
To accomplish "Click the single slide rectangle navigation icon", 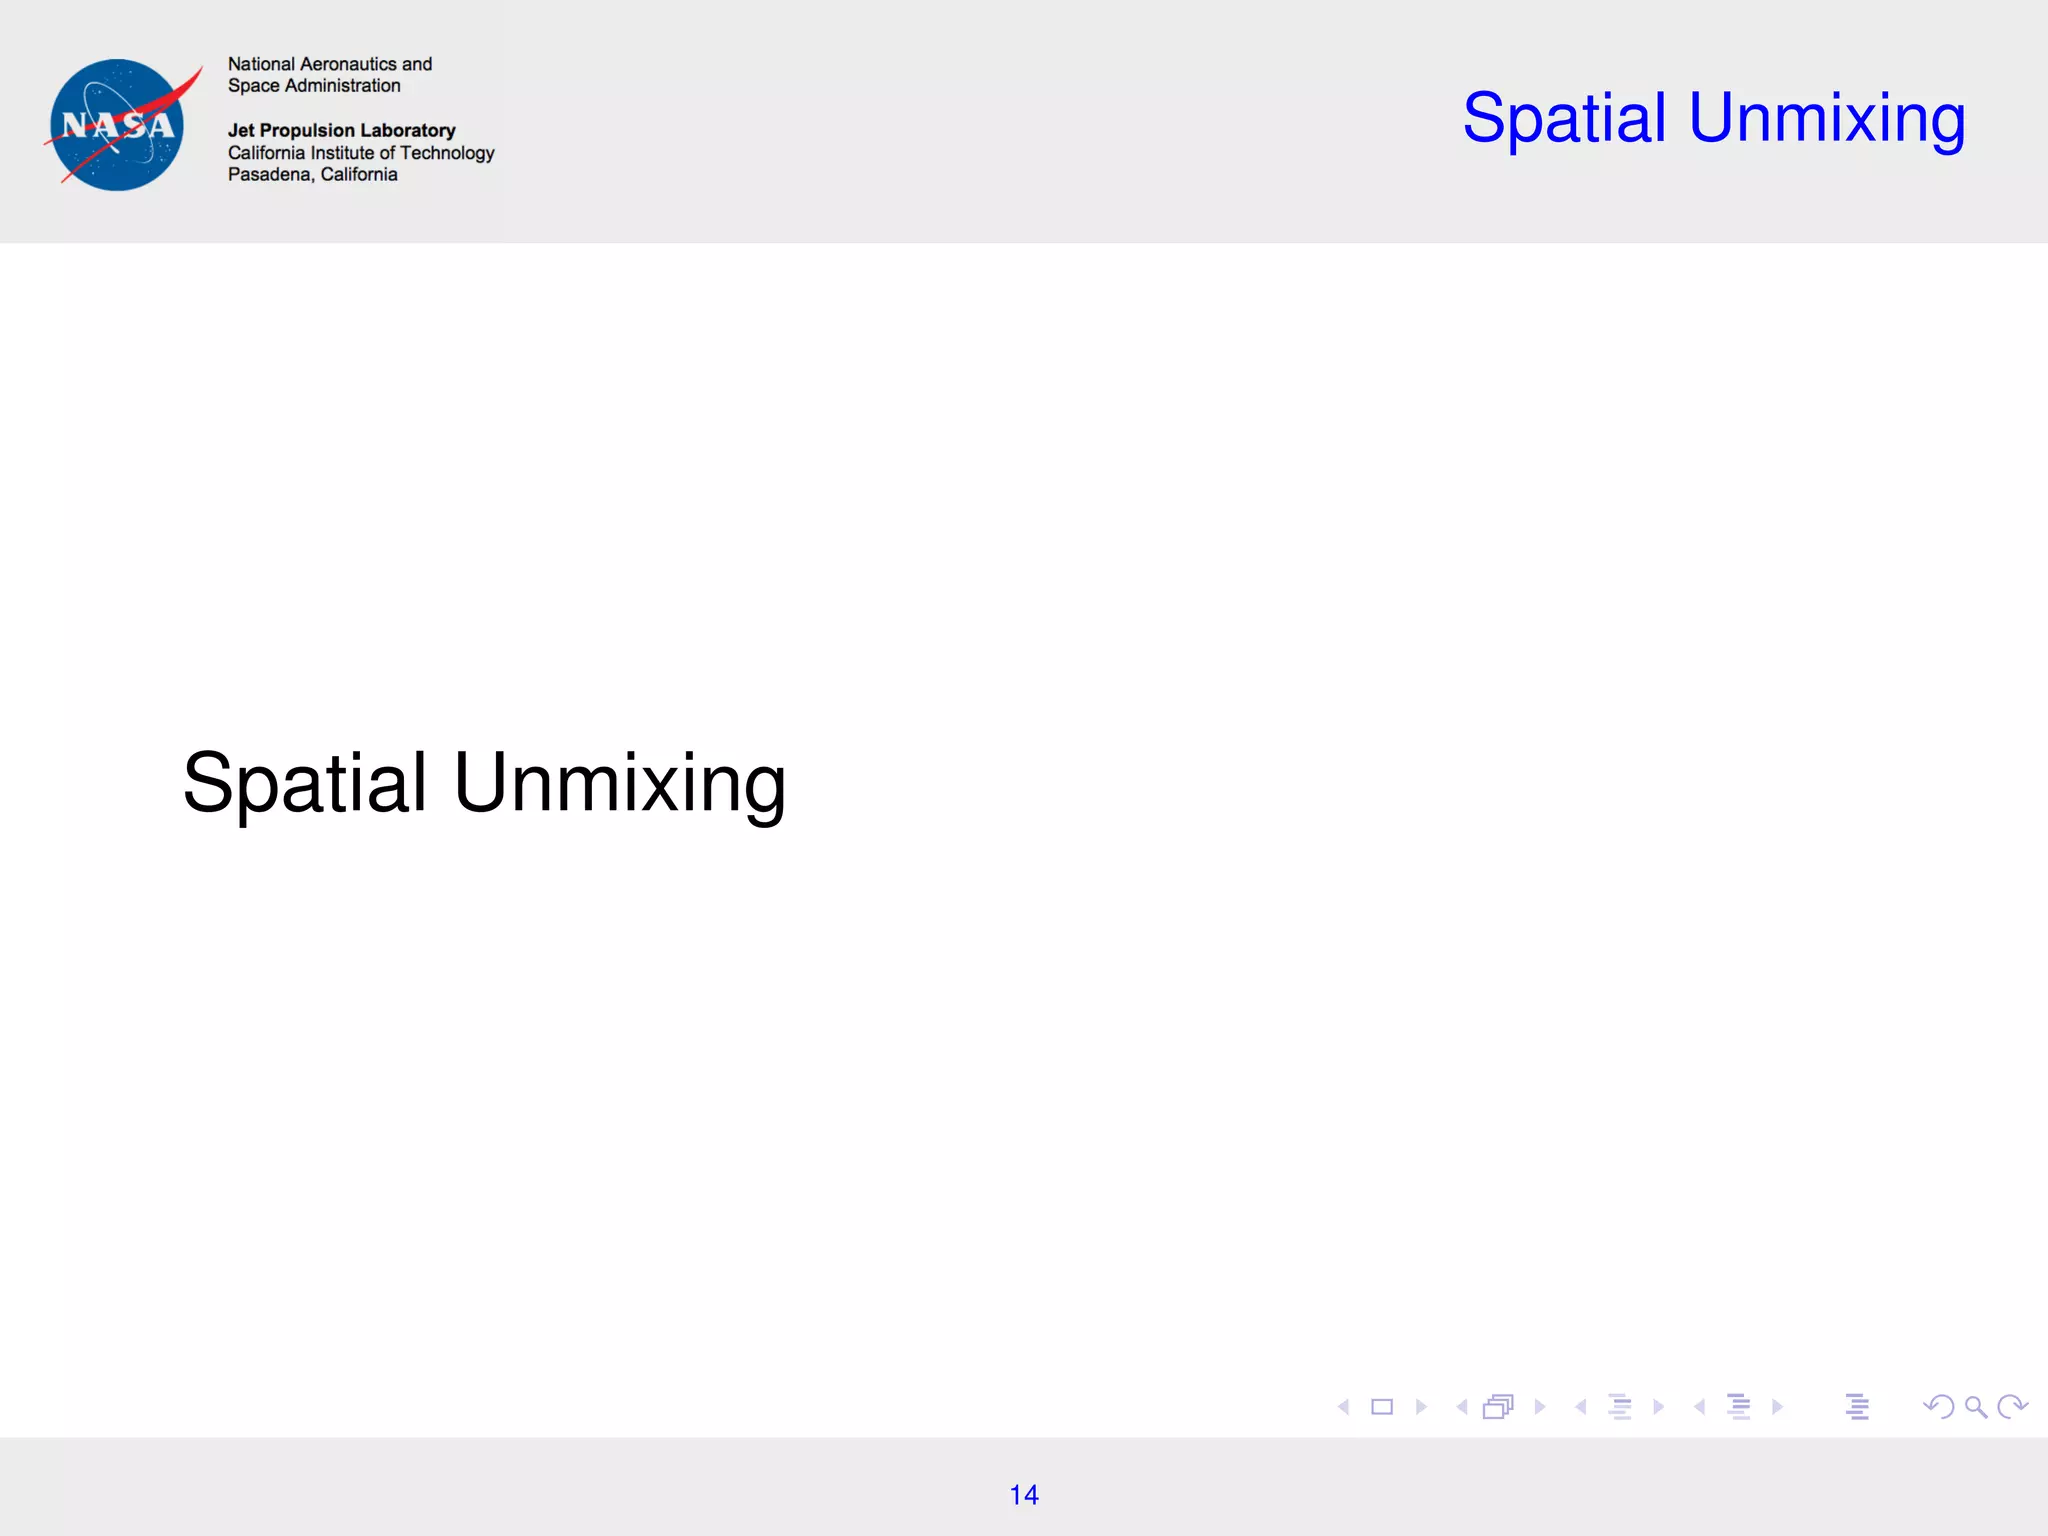I will coord(1382,1407).
